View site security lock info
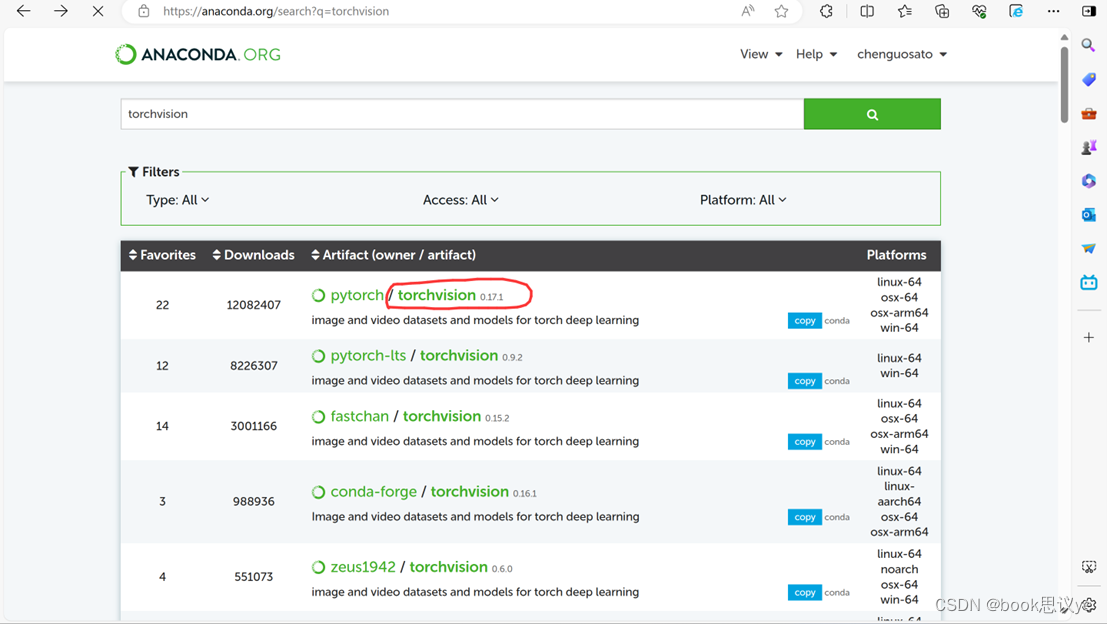Viewport: 1107px width, 624px height. click(x=144, y=11)
